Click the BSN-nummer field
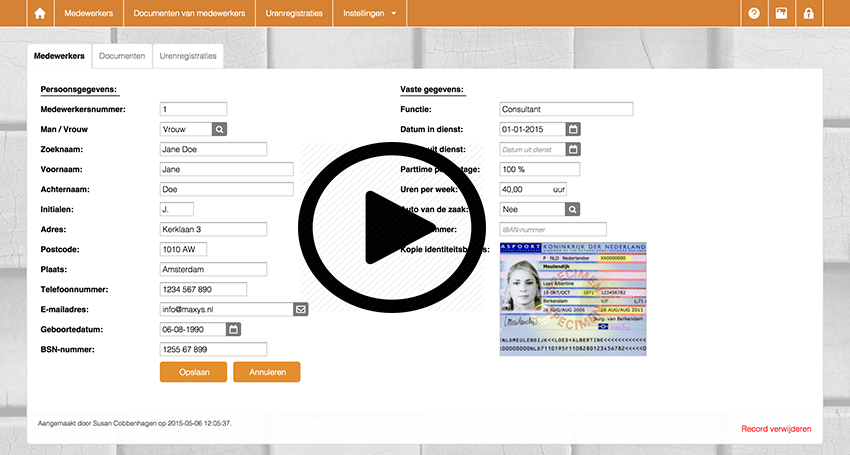This screenshot has height=455, width=850. pyautogui.click(x=214, y=349)
